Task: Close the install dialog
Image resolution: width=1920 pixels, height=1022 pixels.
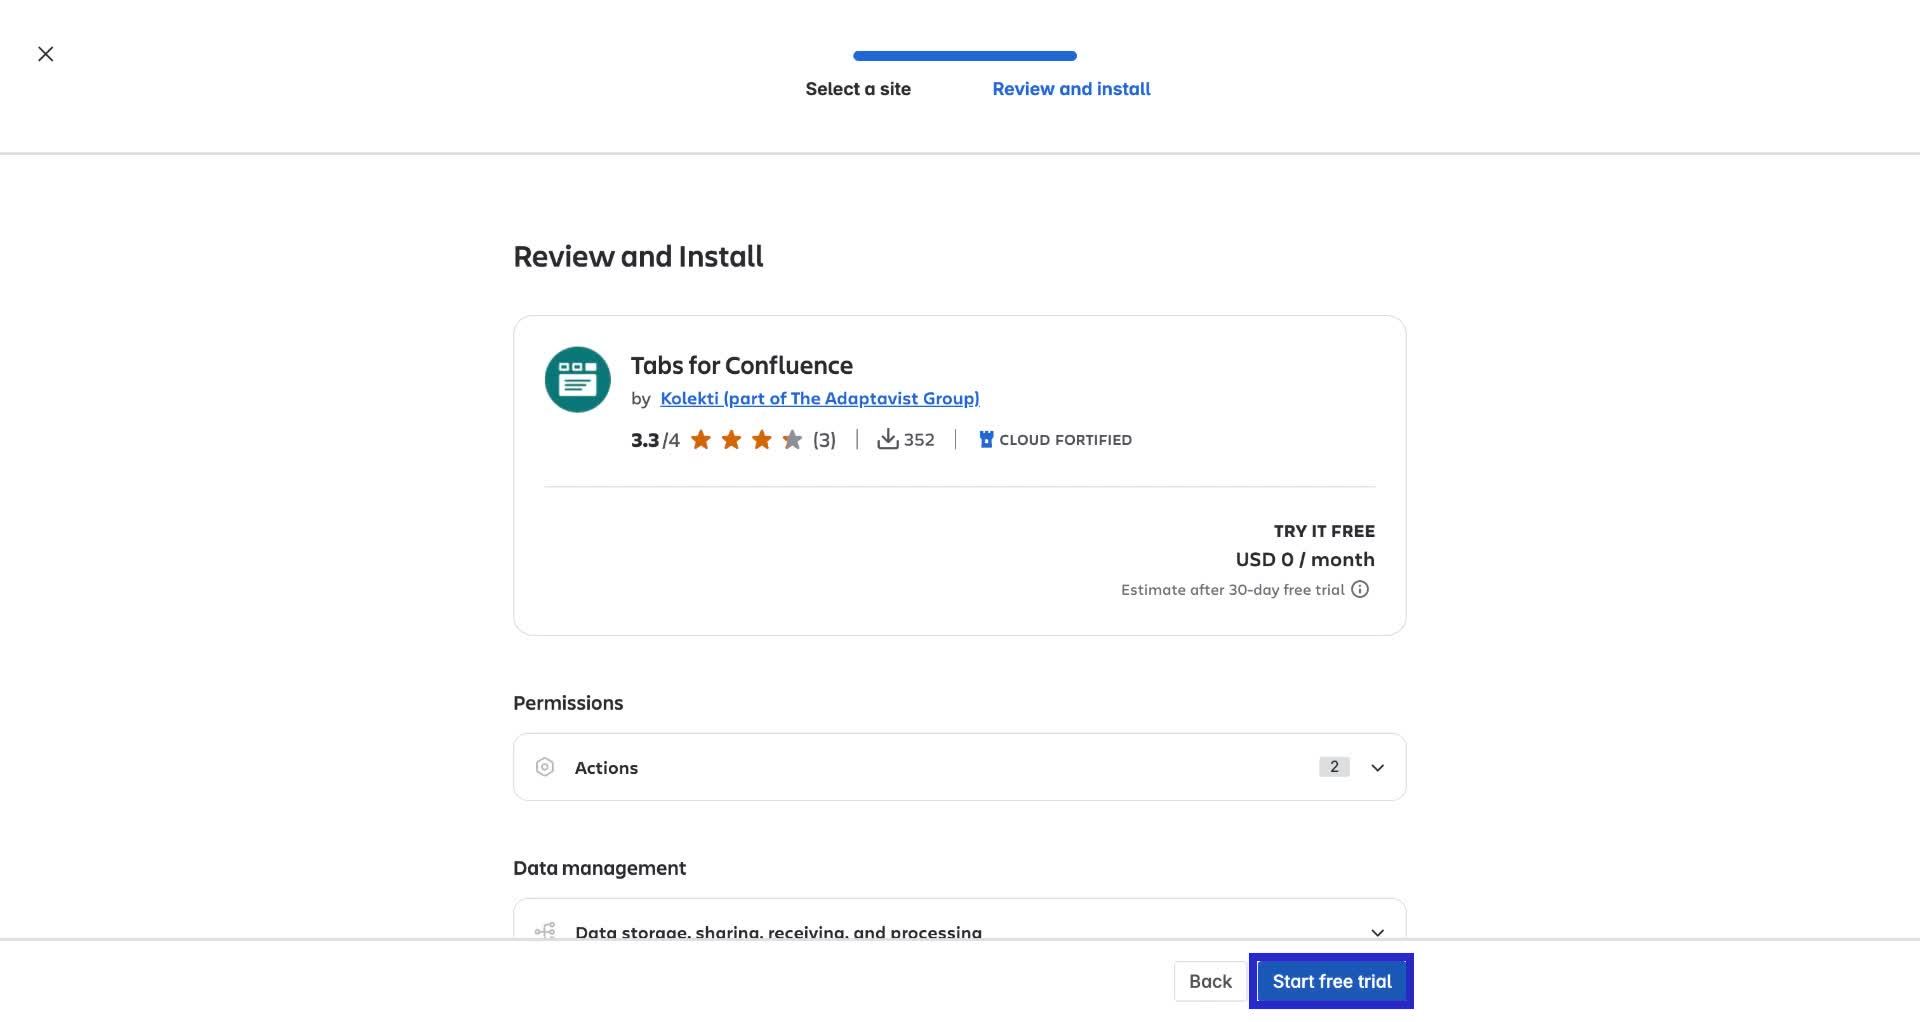Action: pyautogui.click(x=46, y=53)
